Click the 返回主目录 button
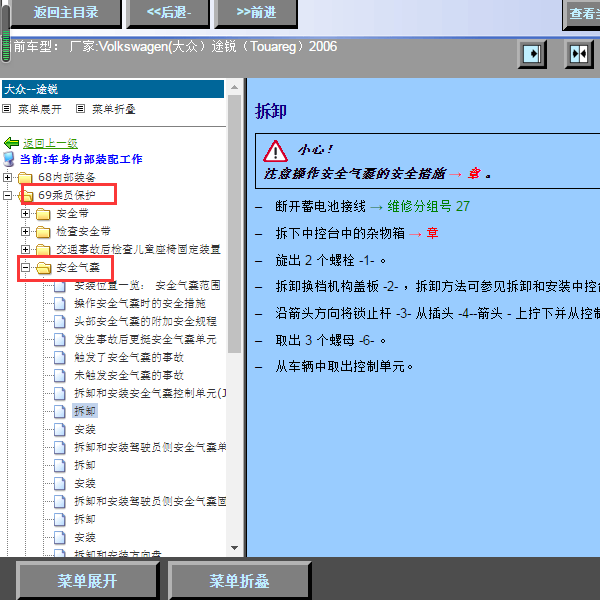The width and height of the screenshot is (600, 600). [66, 13]
